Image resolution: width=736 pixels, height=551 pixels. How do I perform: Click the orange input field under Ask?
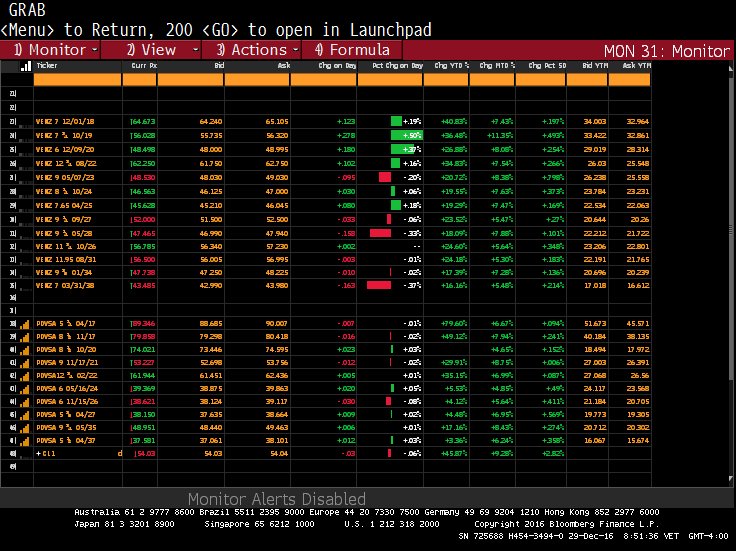(x=257, y=80)
